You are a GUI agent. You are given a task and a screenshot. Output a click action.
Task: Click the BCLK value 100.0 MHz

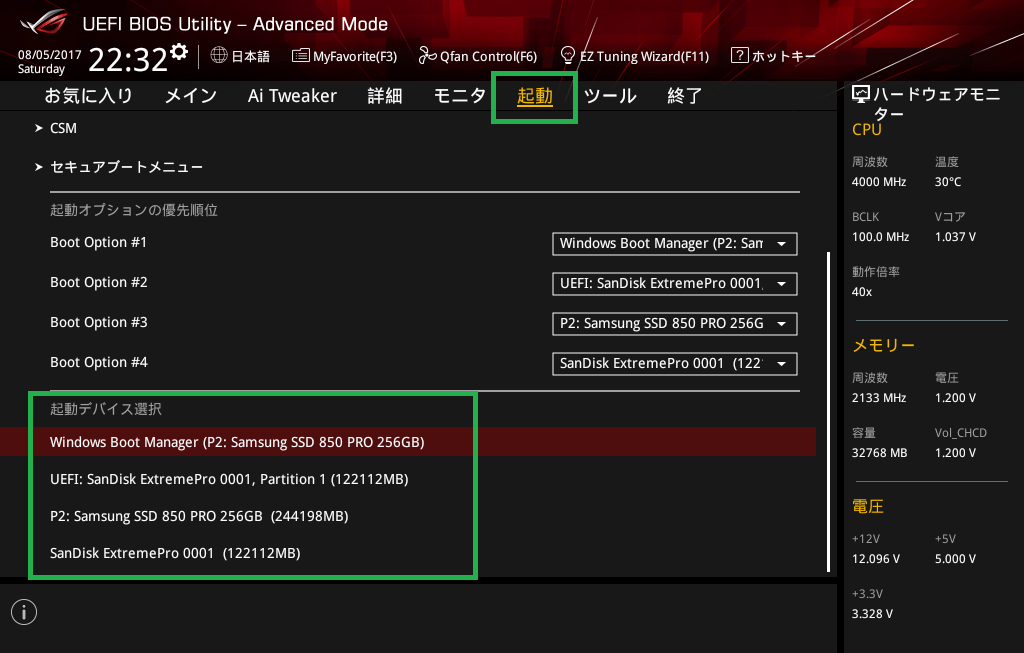880,237
